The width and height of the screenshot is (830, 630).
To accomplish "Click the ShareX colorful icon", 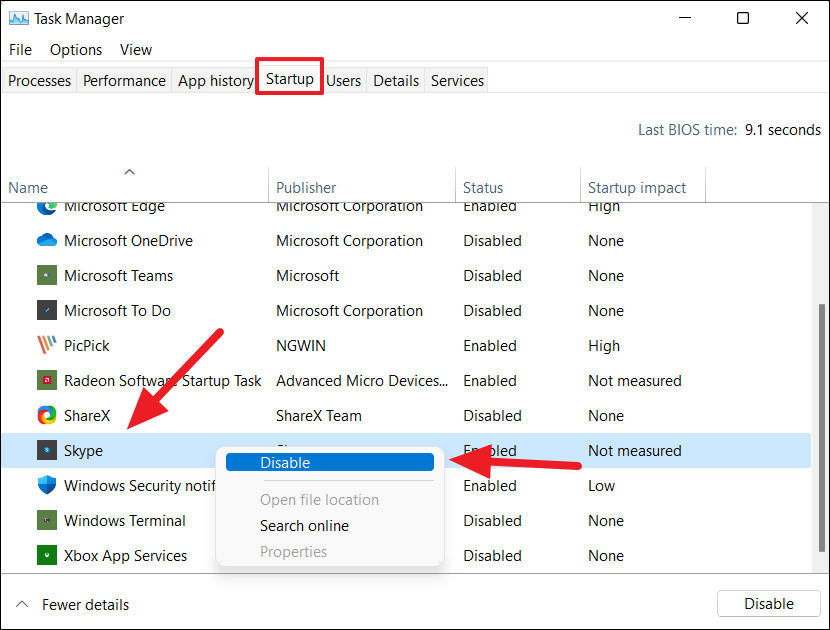I will tap(47, 415).
